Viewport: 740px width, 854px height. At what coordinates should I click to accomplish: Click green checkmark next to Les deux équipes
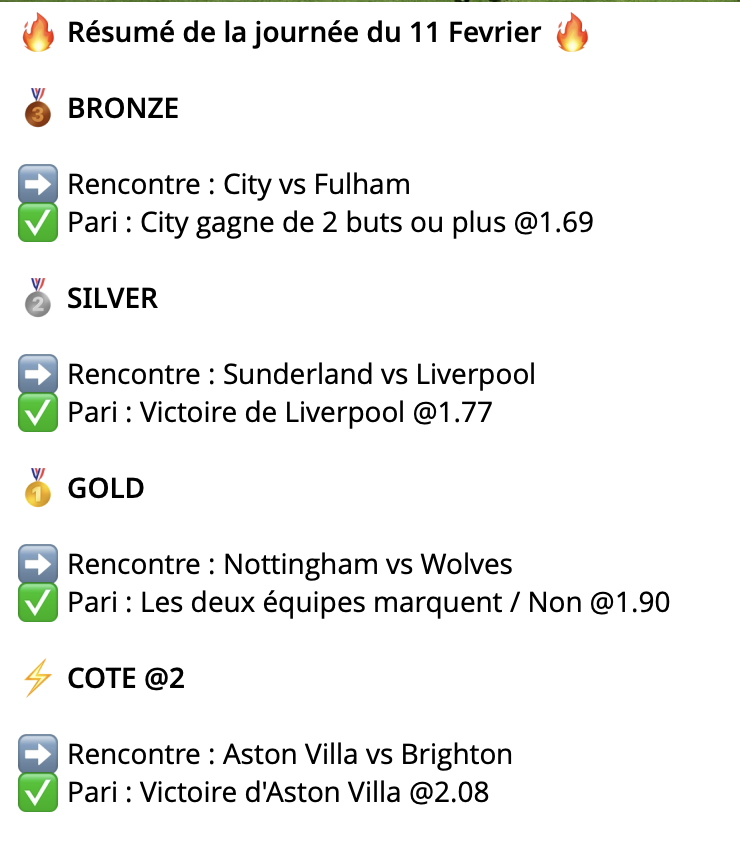pos(37,602)
